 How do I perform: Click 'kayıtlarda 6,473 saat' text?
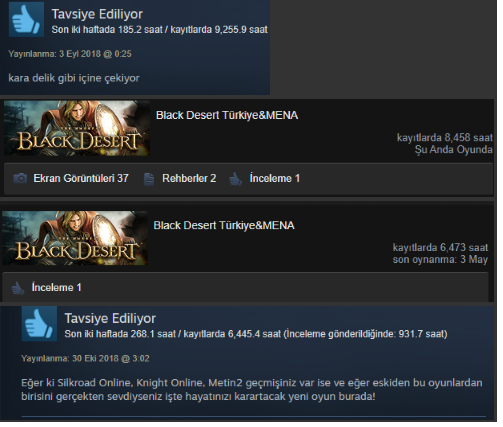click(x=440, y=248)
